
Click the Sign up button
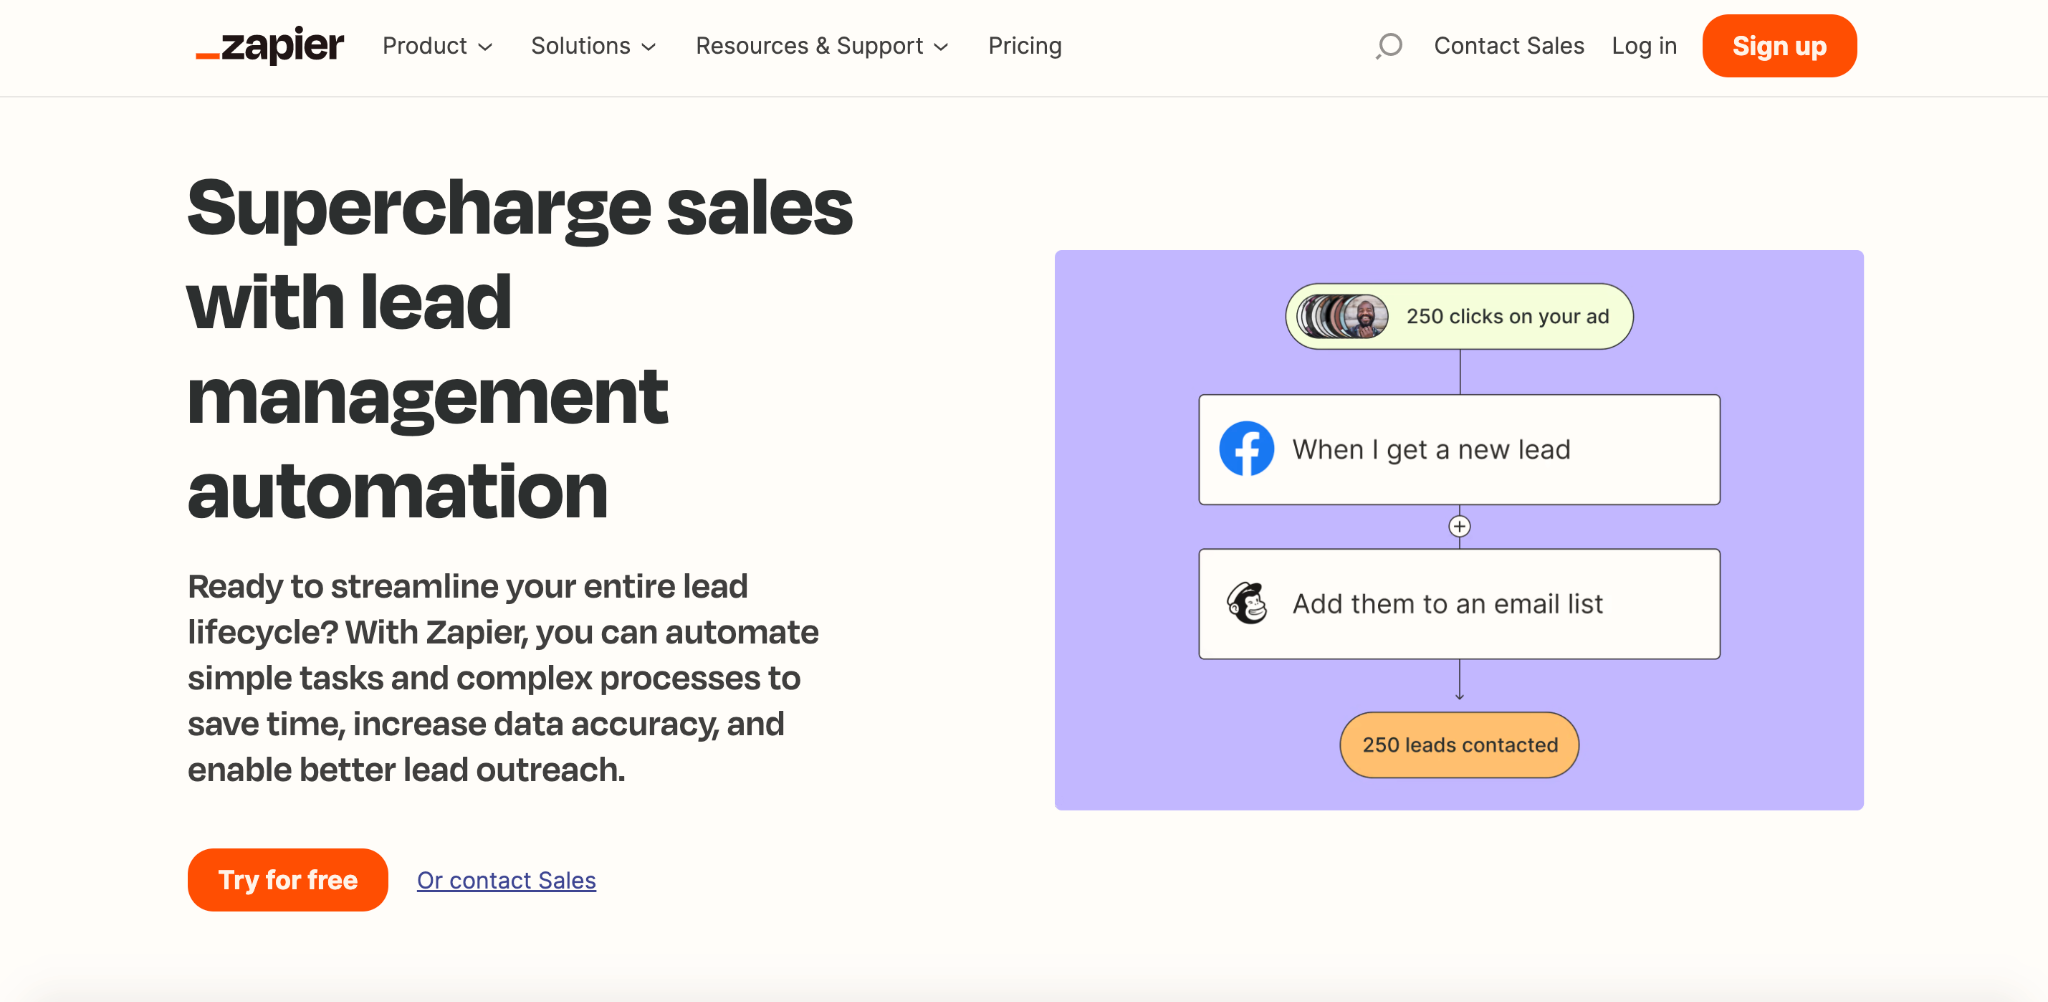(x=1779, y=46)
